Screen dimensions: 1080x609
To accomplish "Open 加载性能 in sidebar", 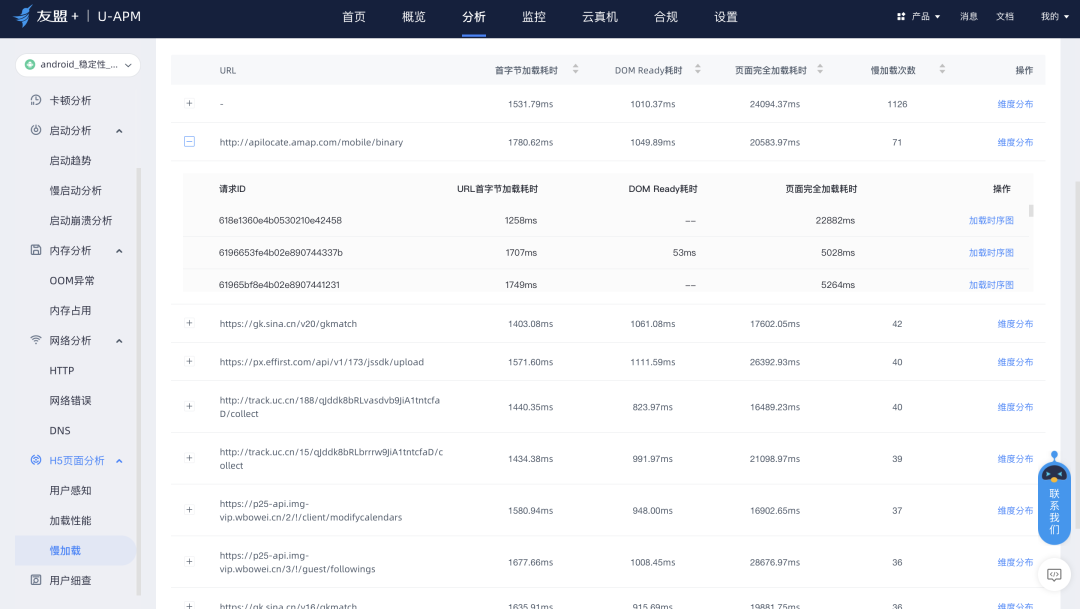I will (x=70, y=521).
